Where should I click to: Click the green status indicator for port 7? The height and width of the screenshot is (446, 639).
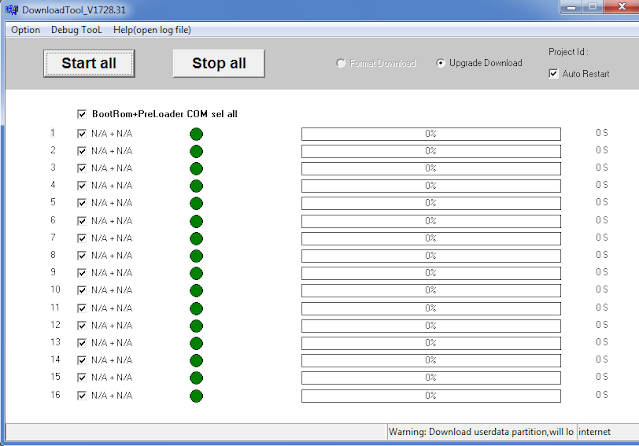click(196, 238)
